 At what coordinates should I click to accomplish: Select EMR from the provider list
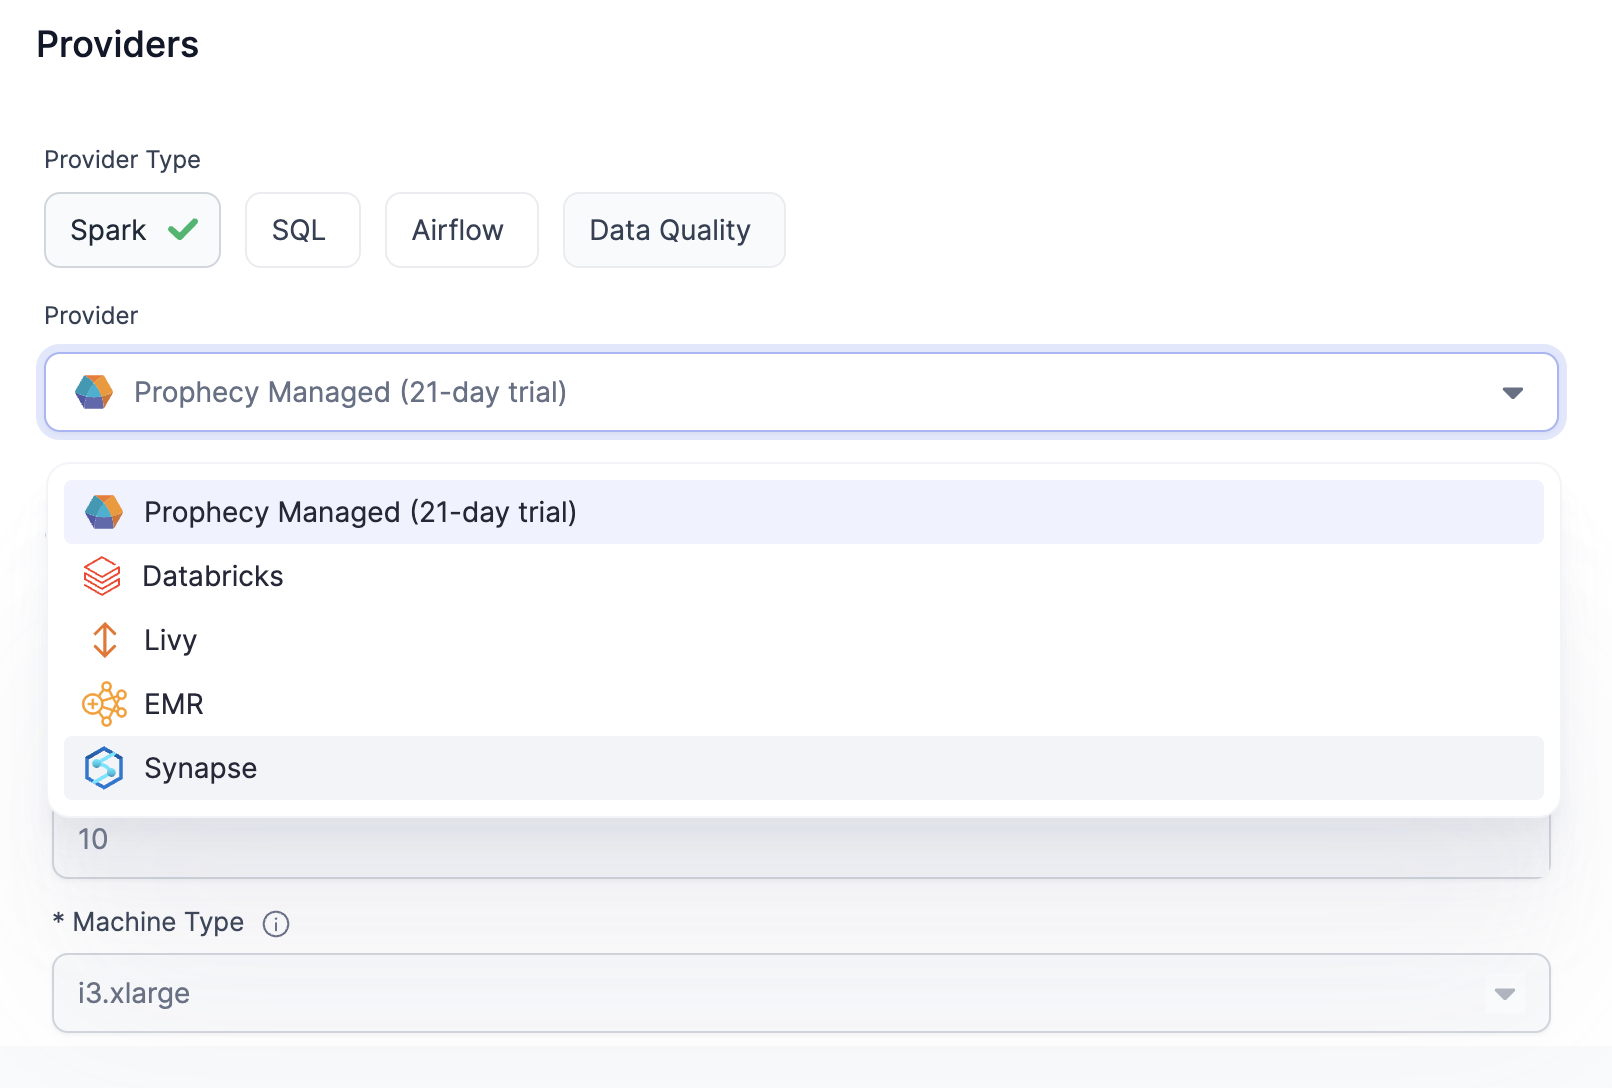(804, 704)
